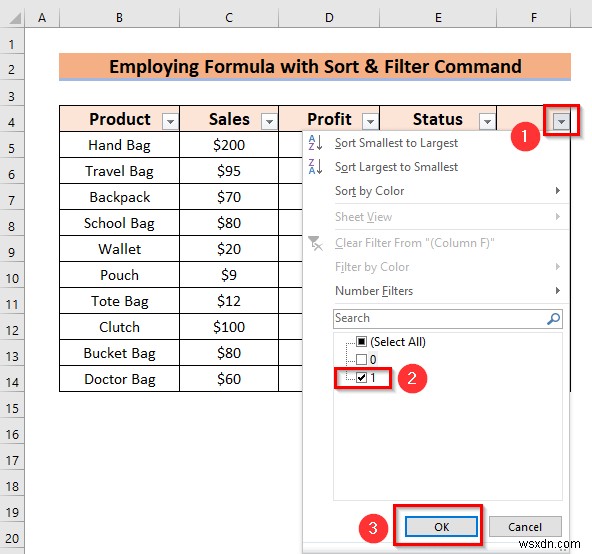Screen dimensions: 592x554
Task: Select the $70 sales cell
Action: click(x=229, y=197)
